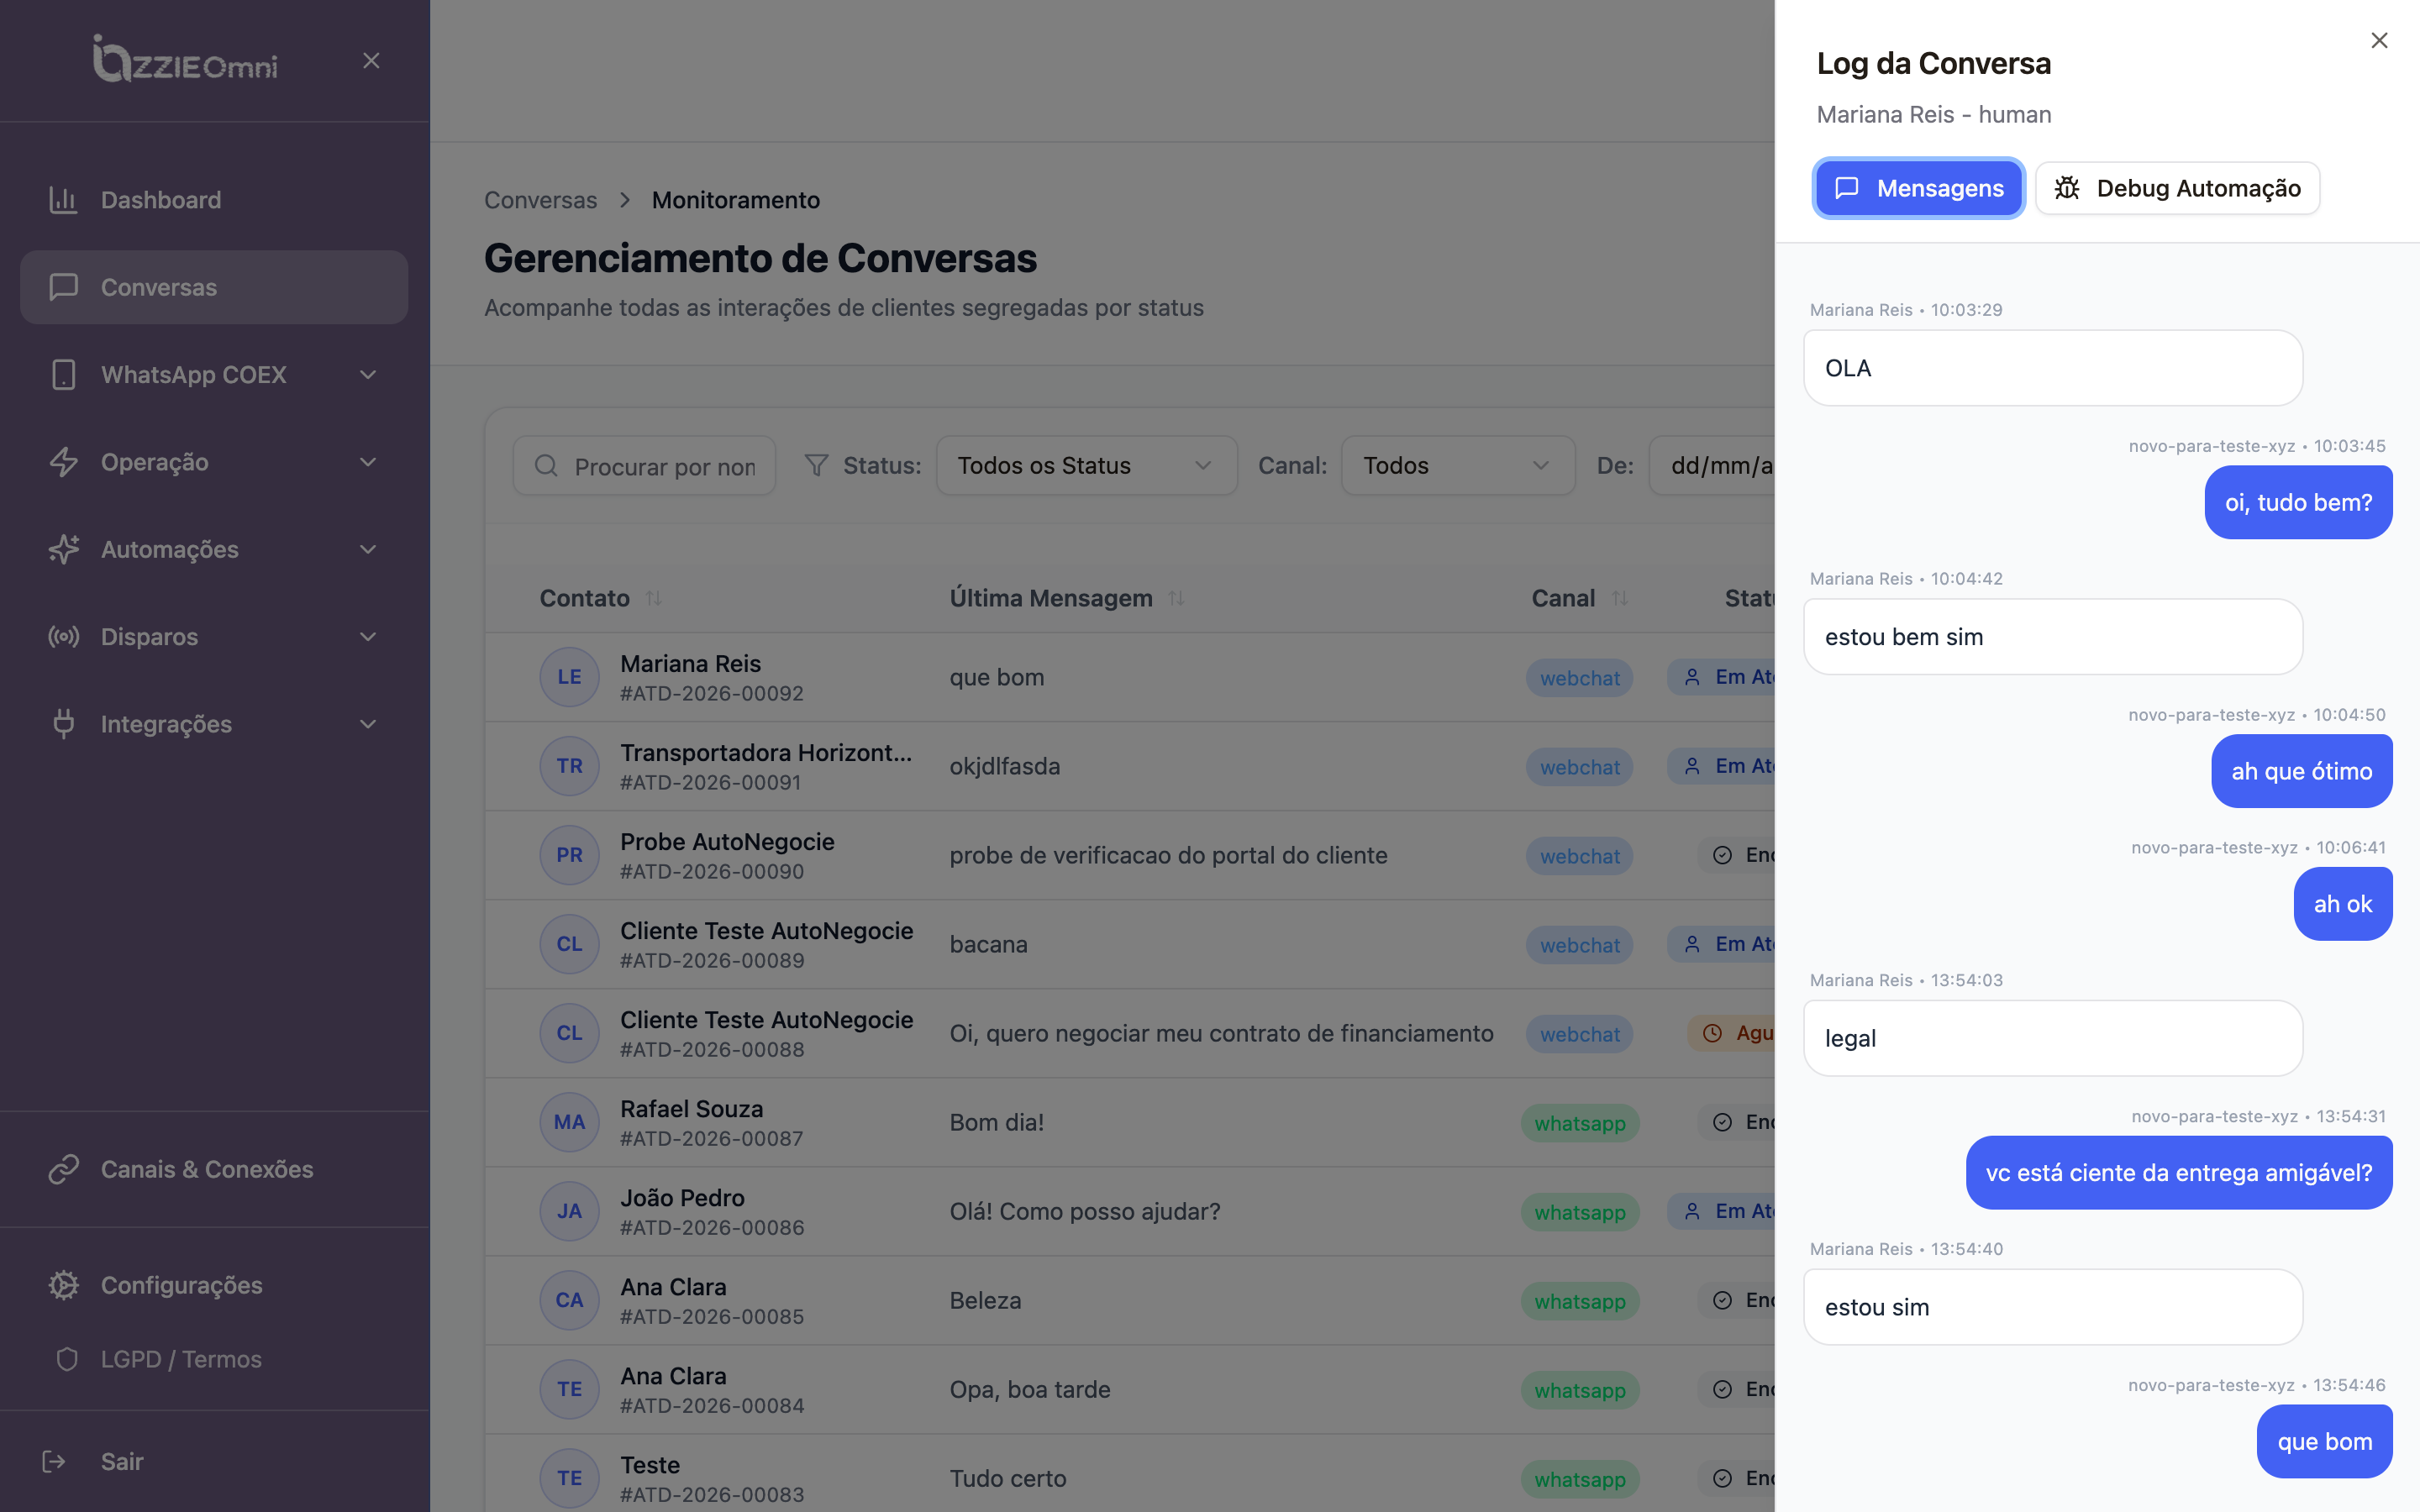The width and height of the screenshot is (2420, 1512).
Task: Sort by Contato column arrows
Action: click(653, 598)
